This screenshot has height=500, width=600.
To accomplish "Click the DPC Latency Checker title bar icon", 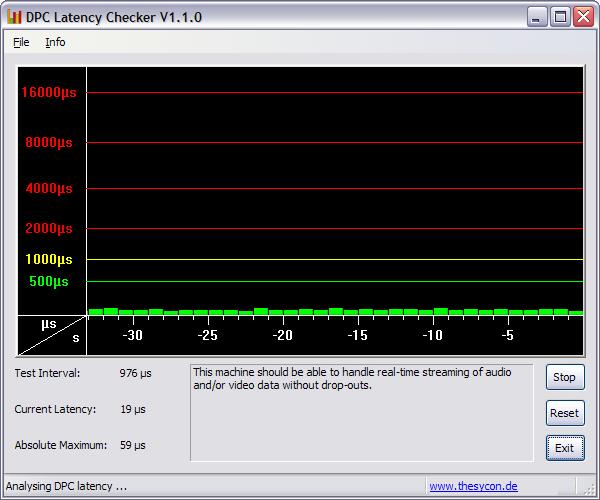I will pyautogui.click(x=14, y=17).
